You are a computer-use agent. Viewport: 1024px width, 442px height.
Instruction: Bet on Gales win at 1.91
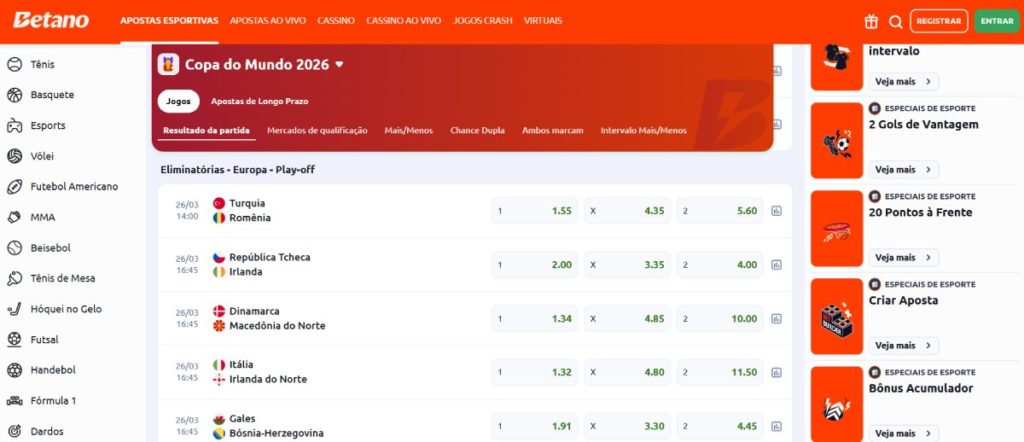pyautogui.click(x=535, y=426)
